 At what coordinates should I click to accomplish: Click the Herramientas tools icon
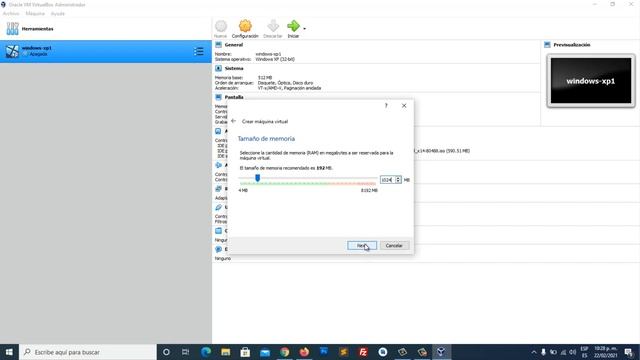click(12, 29)
